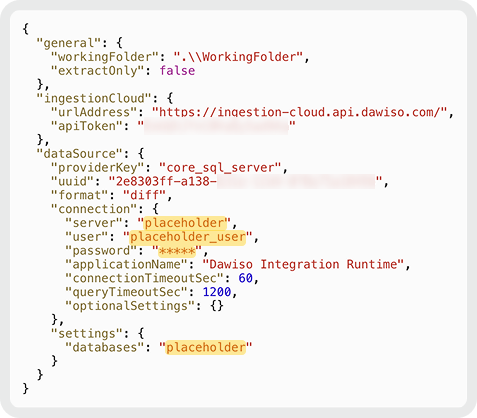The width and height of the screenshot is (477, 418).
Task: Click the "urlAddress" key
Action: pos(94,112)
